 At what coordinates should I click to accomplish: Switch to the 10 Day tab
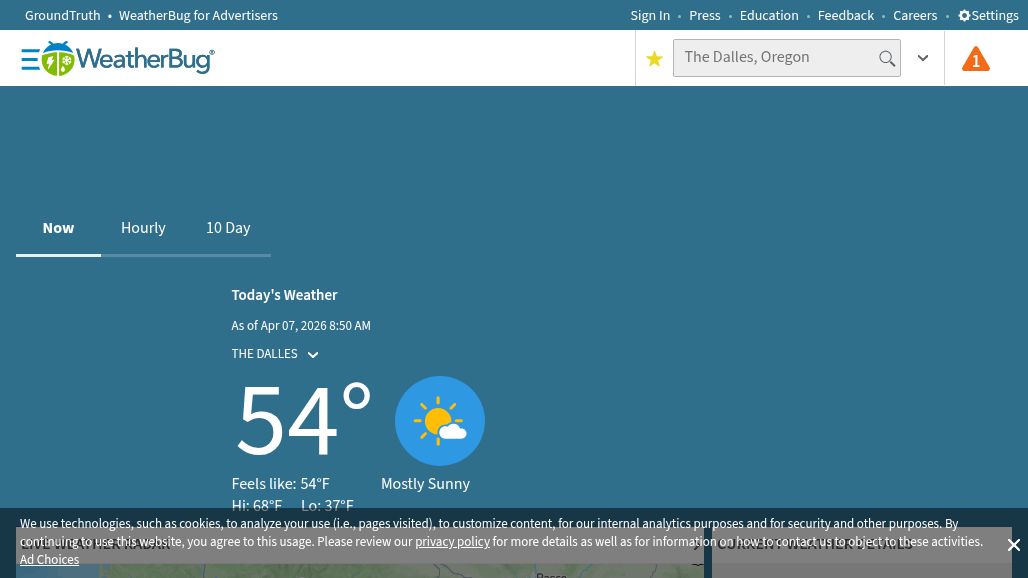(228, 228)
